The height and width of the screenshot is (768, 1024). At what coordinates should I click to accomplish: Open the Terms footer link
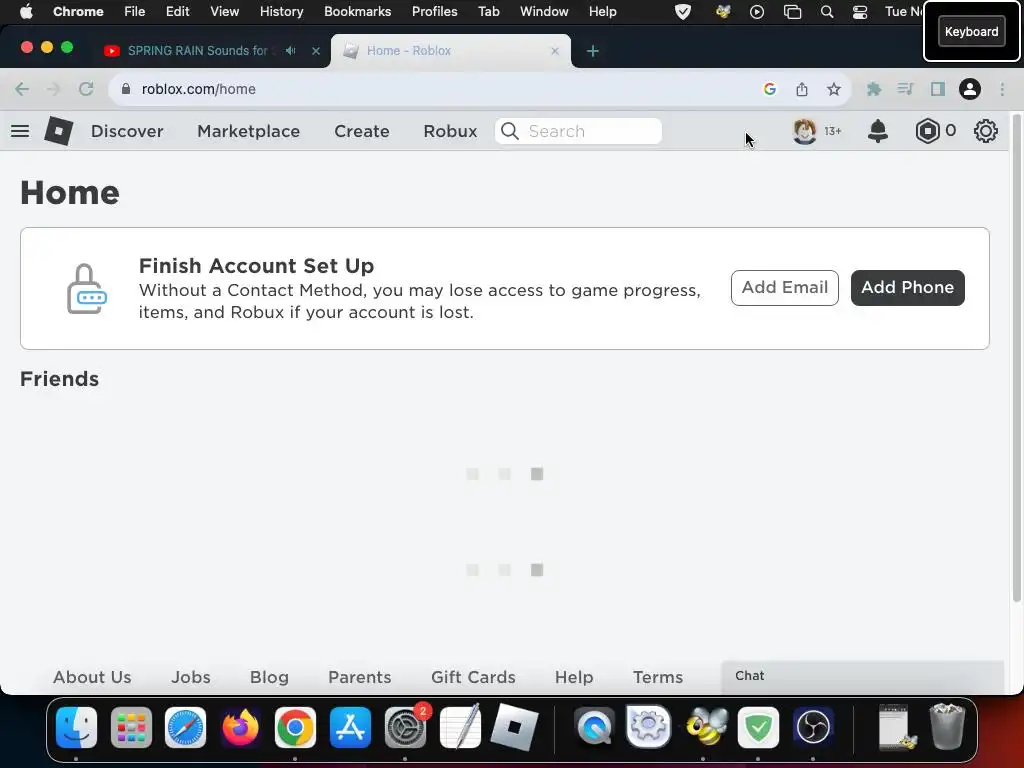pos(658,677)
